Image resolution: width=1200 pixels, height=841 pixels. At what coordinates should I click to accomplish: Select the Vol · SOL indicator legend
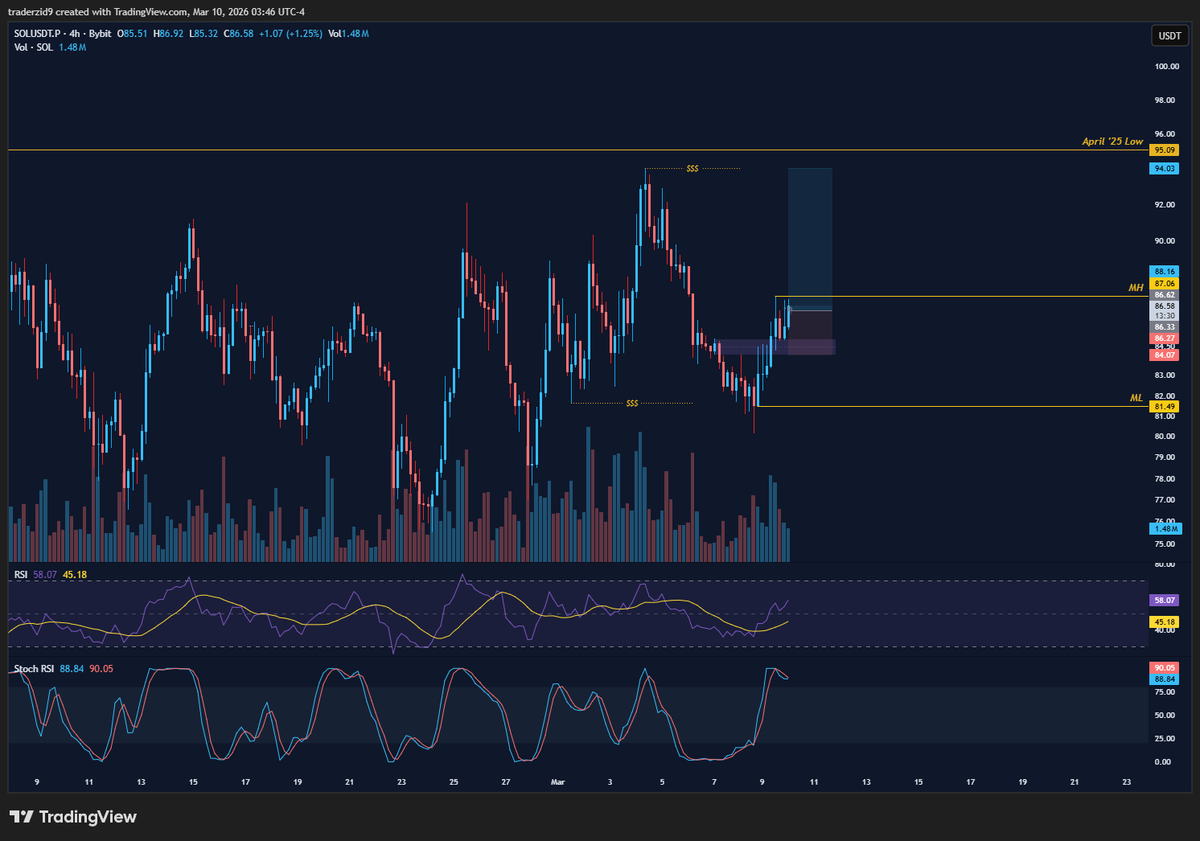(32, 46)
